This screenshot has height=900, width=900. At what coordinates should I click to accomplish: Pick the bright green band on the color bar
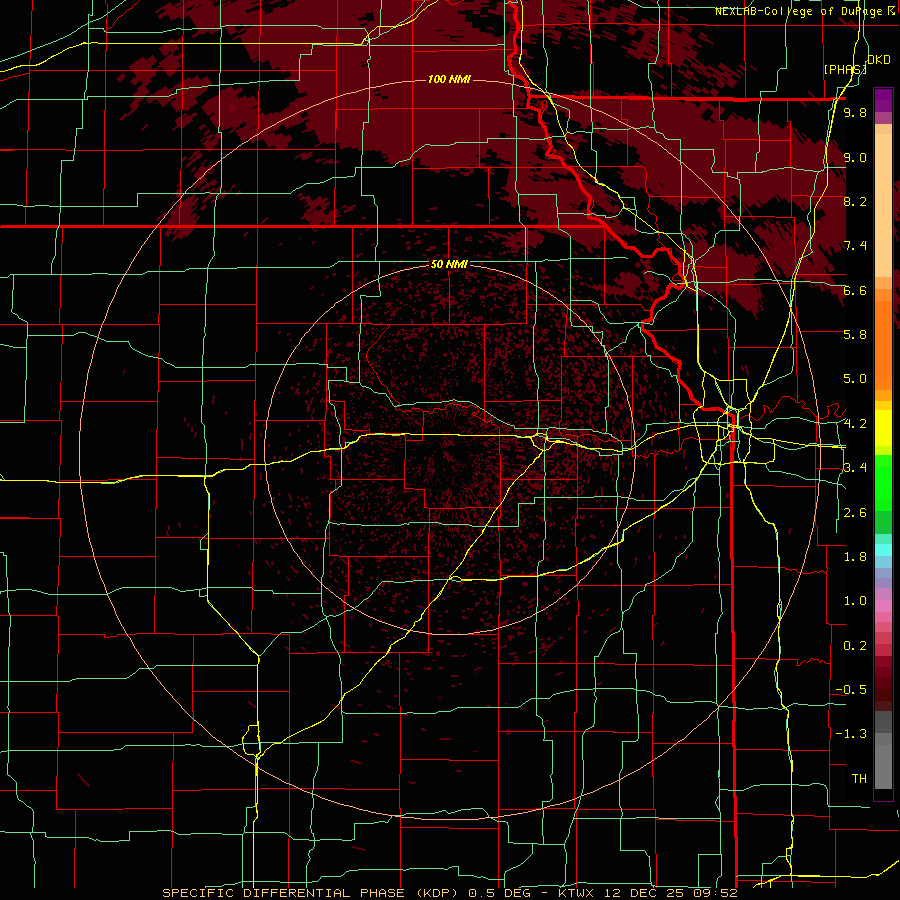(883, 484)
